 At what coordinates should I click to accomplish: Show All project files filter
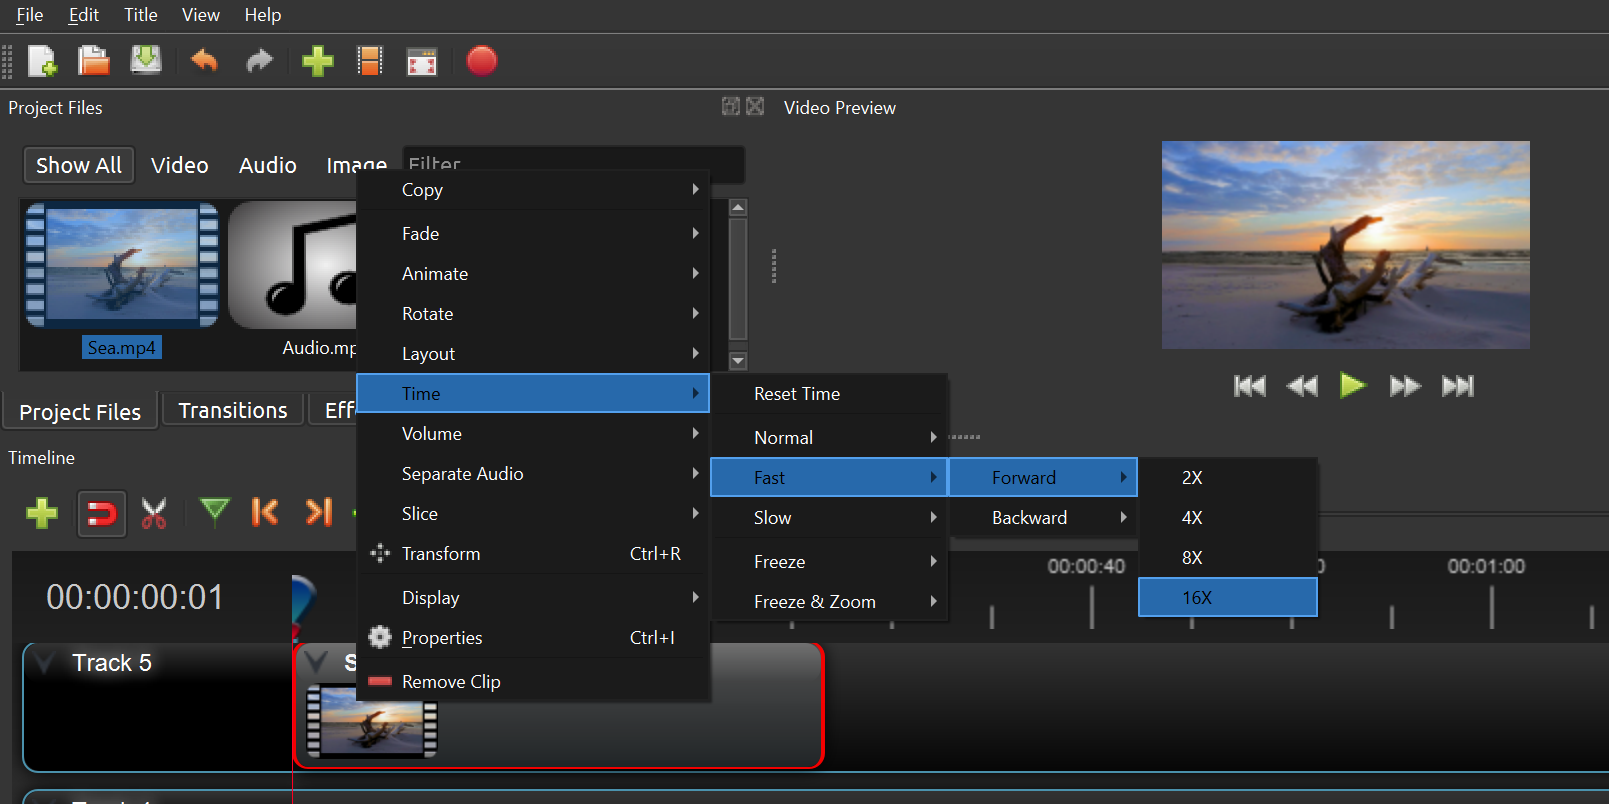79,165
